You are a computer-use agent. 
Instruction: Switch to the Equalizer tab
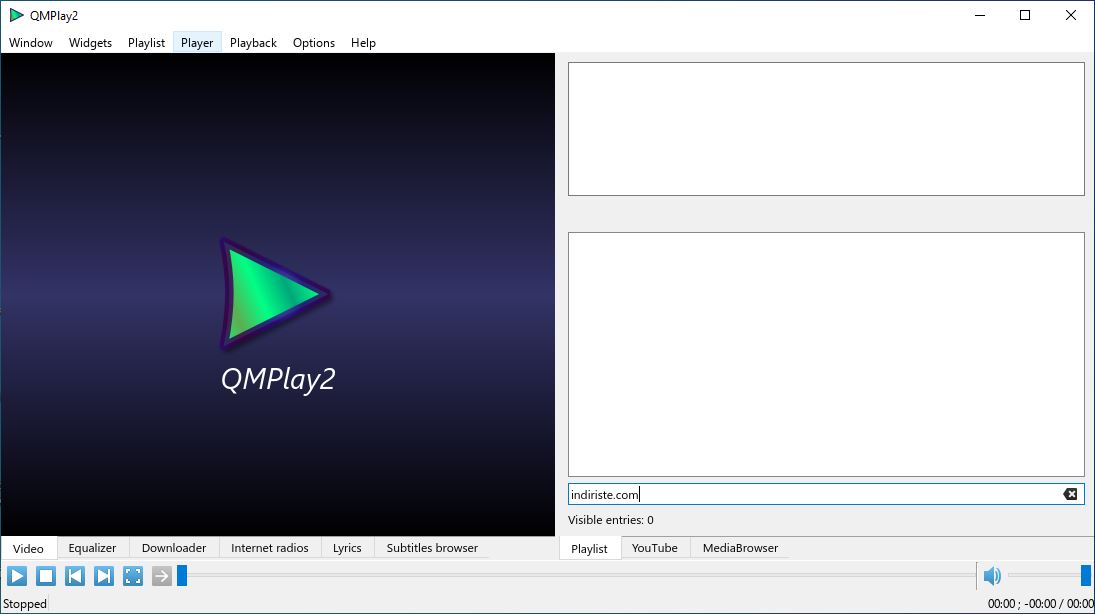[92, 548]
